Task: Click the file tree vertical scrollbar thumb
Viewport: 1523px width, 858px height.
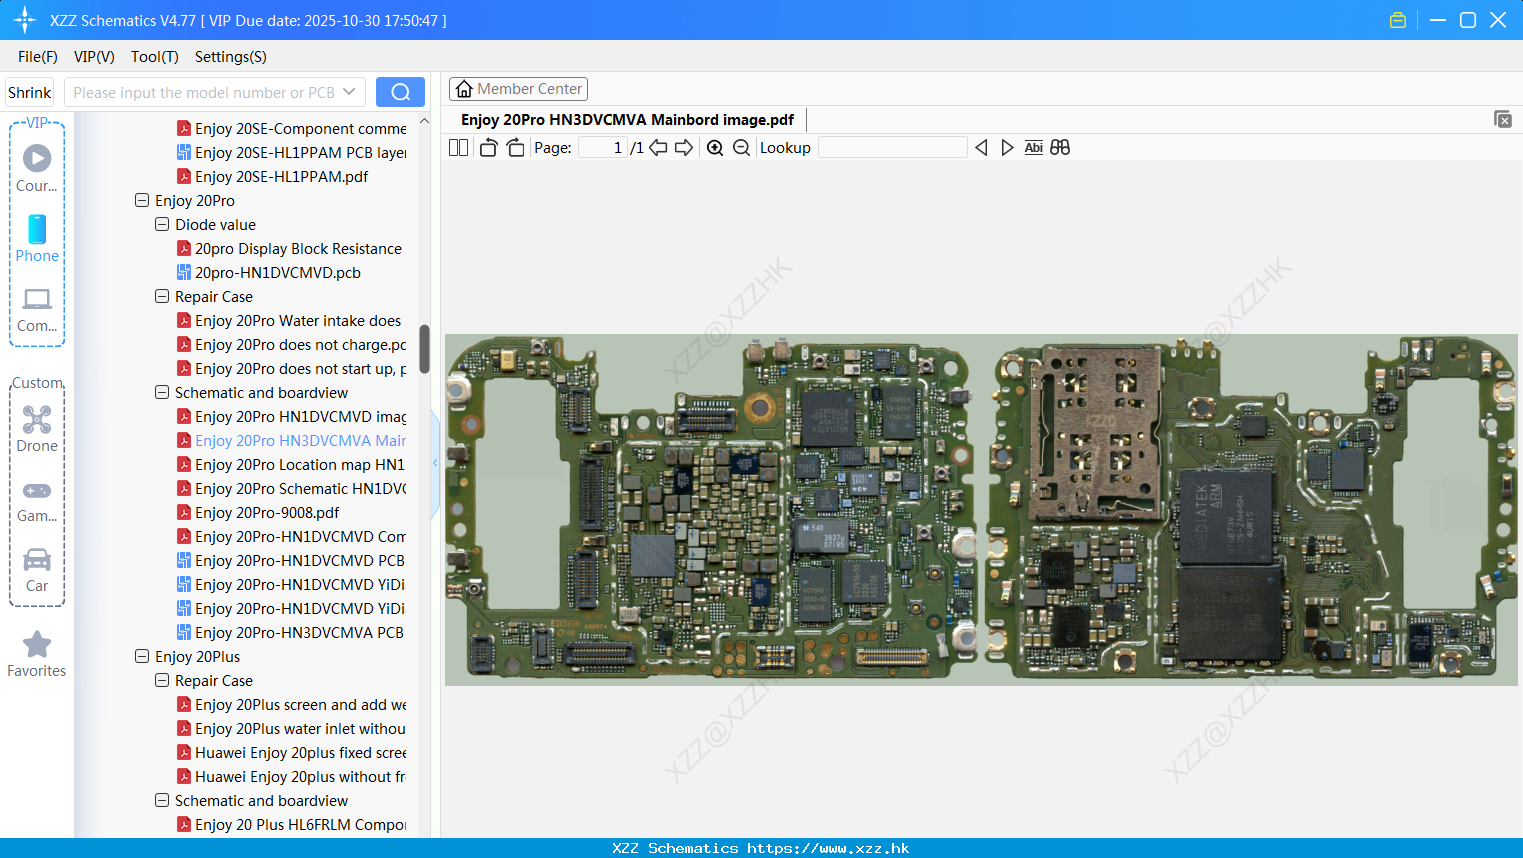Action: pos(424,349)
